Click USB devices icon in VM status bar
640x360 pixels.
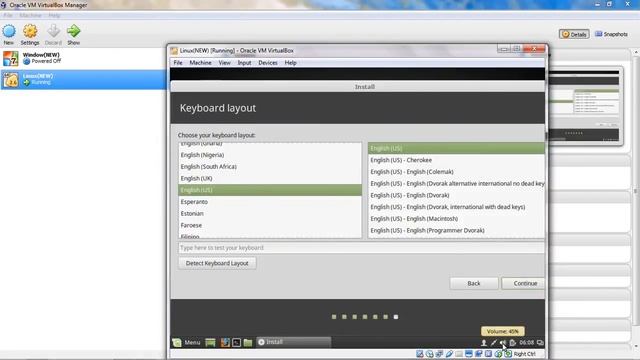[x=449, y=354]
